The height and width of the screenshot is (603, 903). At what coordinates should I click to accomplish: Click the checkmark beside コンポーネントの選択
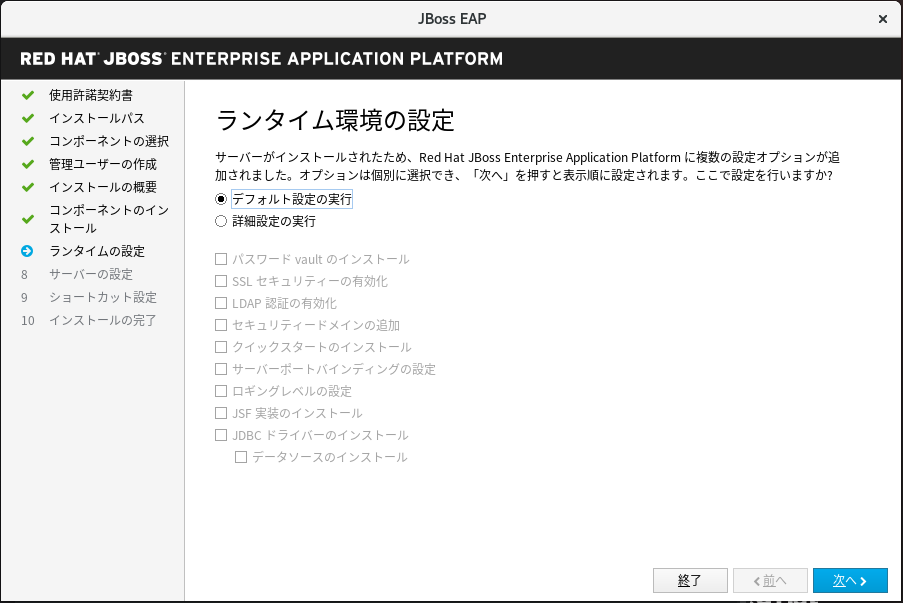(28, 141)
